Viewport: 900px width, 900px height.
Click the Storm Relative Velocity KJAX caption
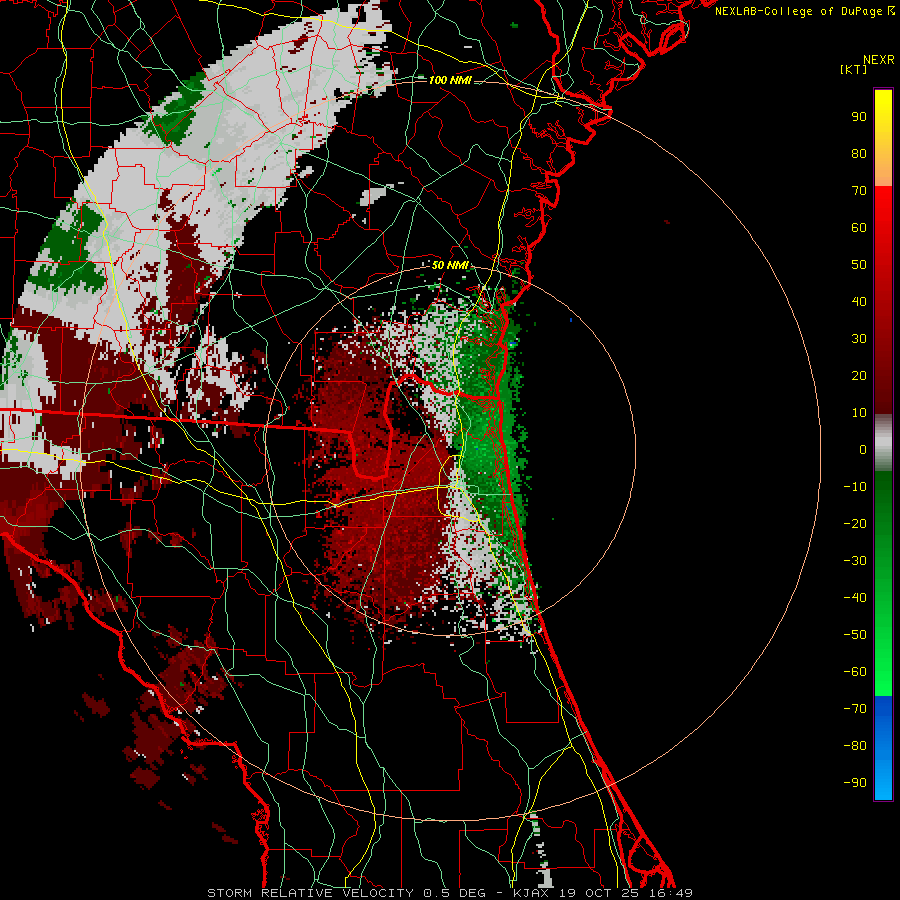click(x=450, y=893)
